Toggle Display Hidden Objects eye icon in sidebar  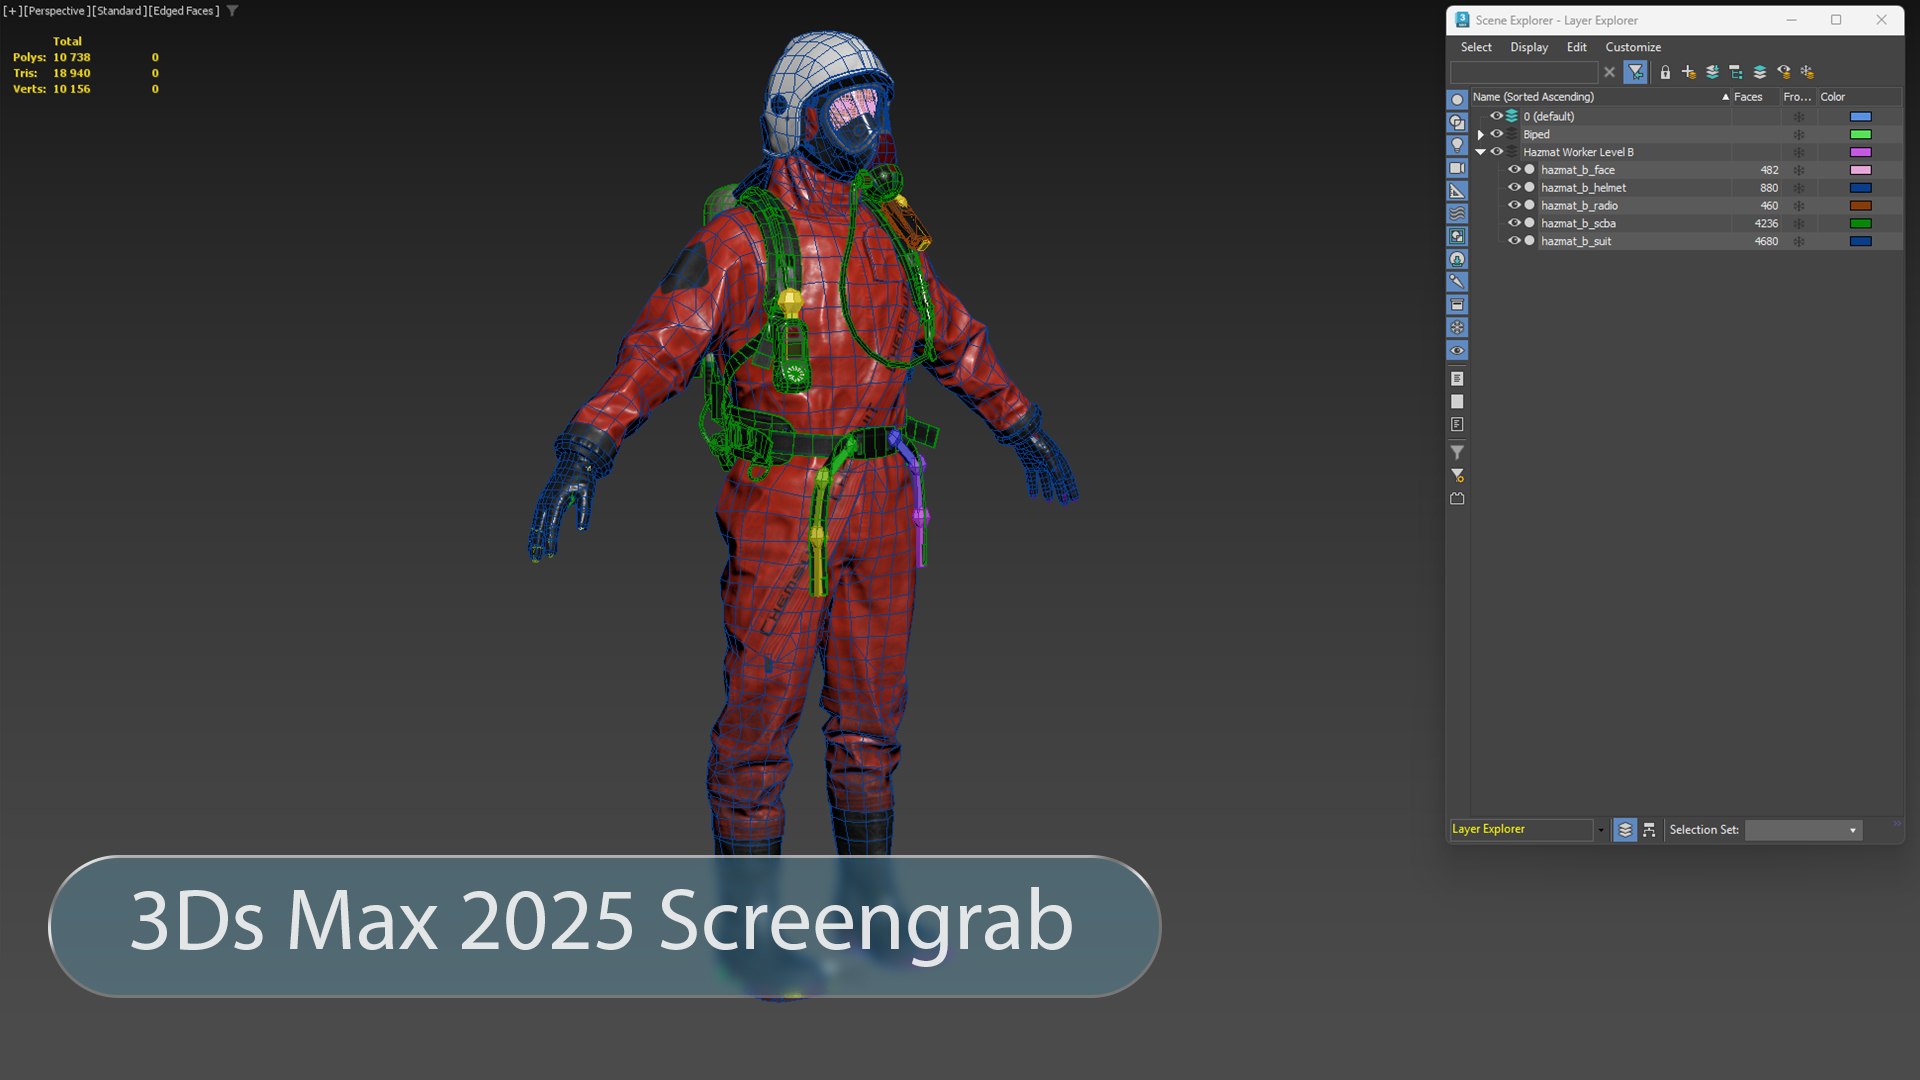tap(1457, 351)
